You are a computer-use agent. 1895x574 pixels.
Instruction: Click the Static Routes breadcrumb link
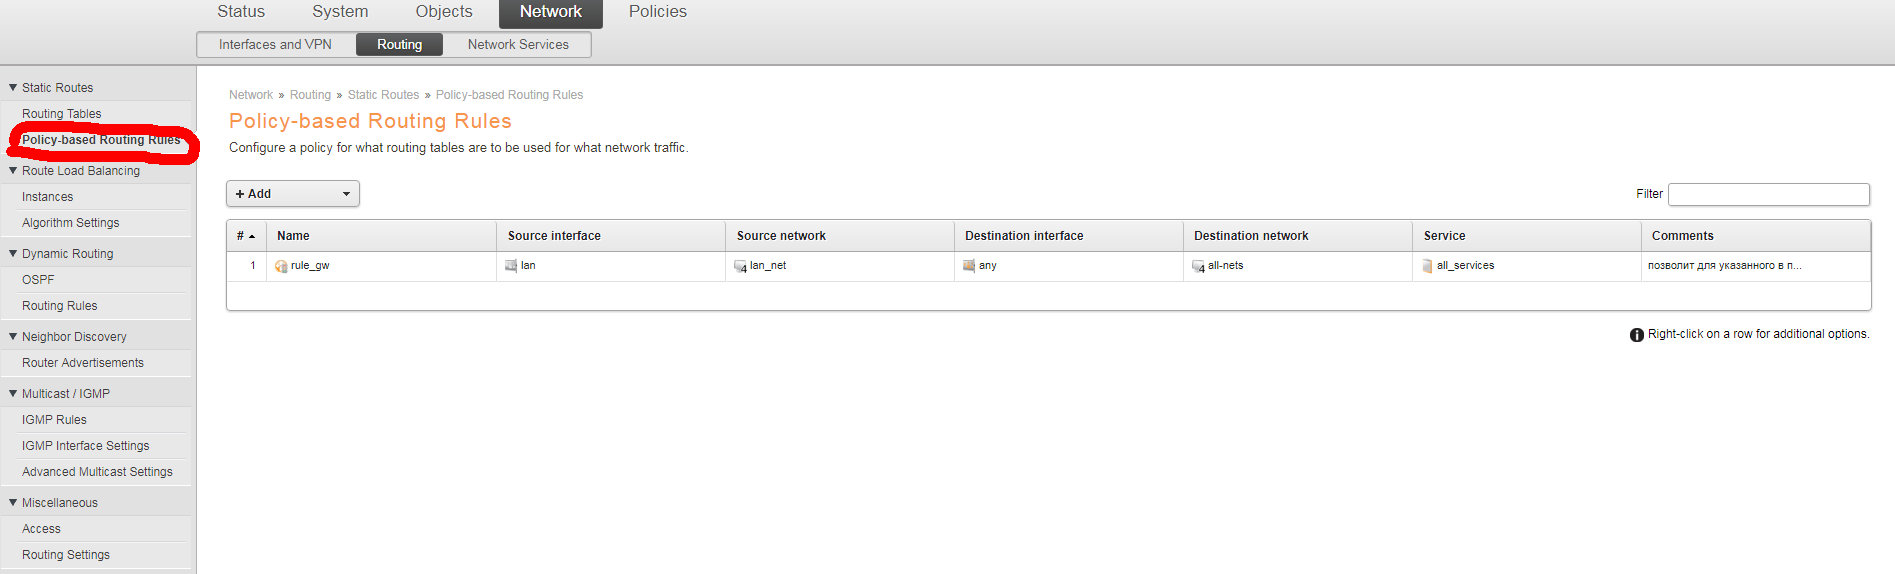click(383, 95)
